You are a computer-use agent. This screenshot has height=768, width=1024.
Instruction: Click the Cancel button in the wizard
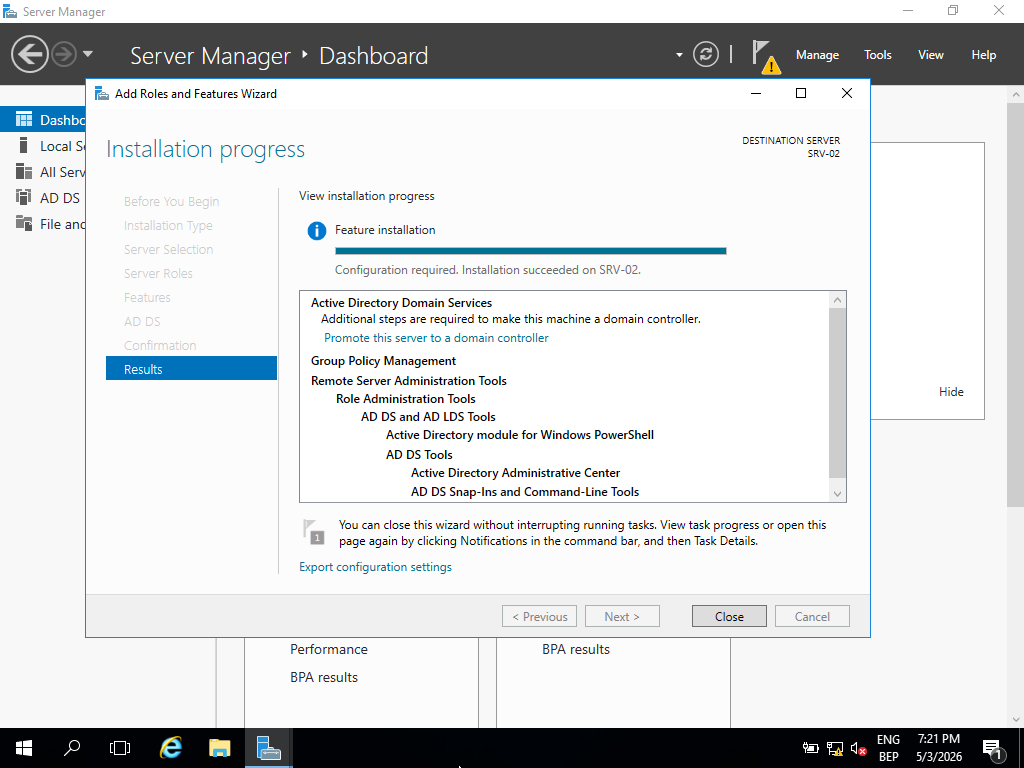(x=812, y=616)
